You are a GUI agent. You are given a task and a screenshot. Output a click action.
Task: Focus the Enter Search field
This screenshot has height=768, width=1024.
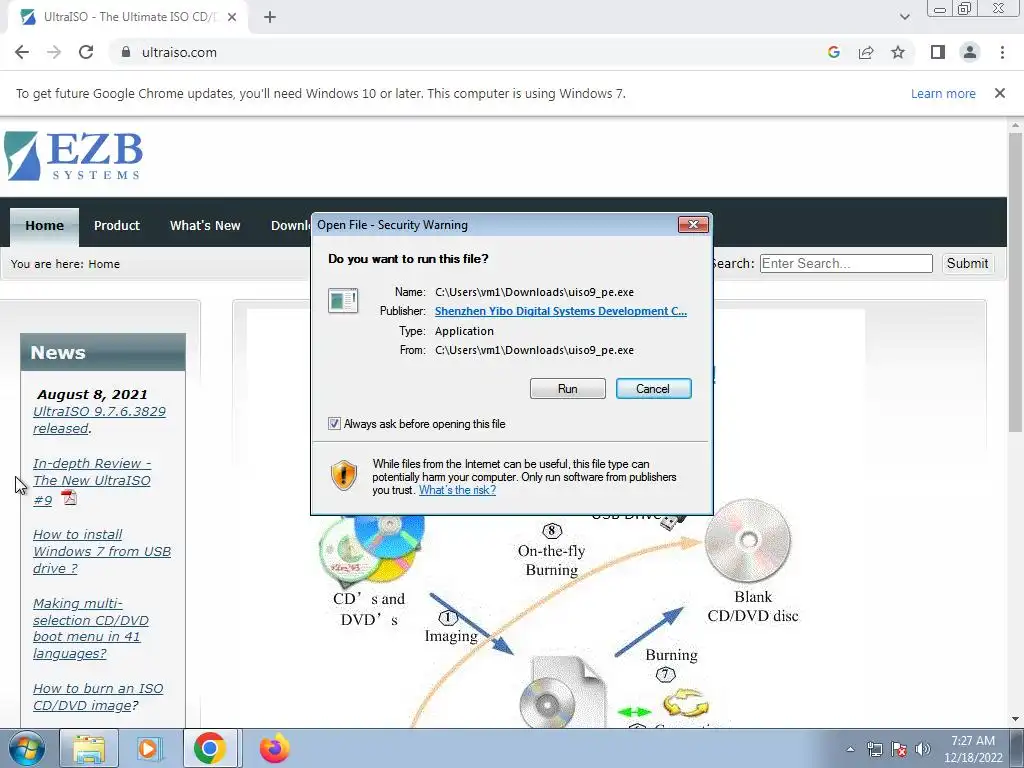point(846,264)
